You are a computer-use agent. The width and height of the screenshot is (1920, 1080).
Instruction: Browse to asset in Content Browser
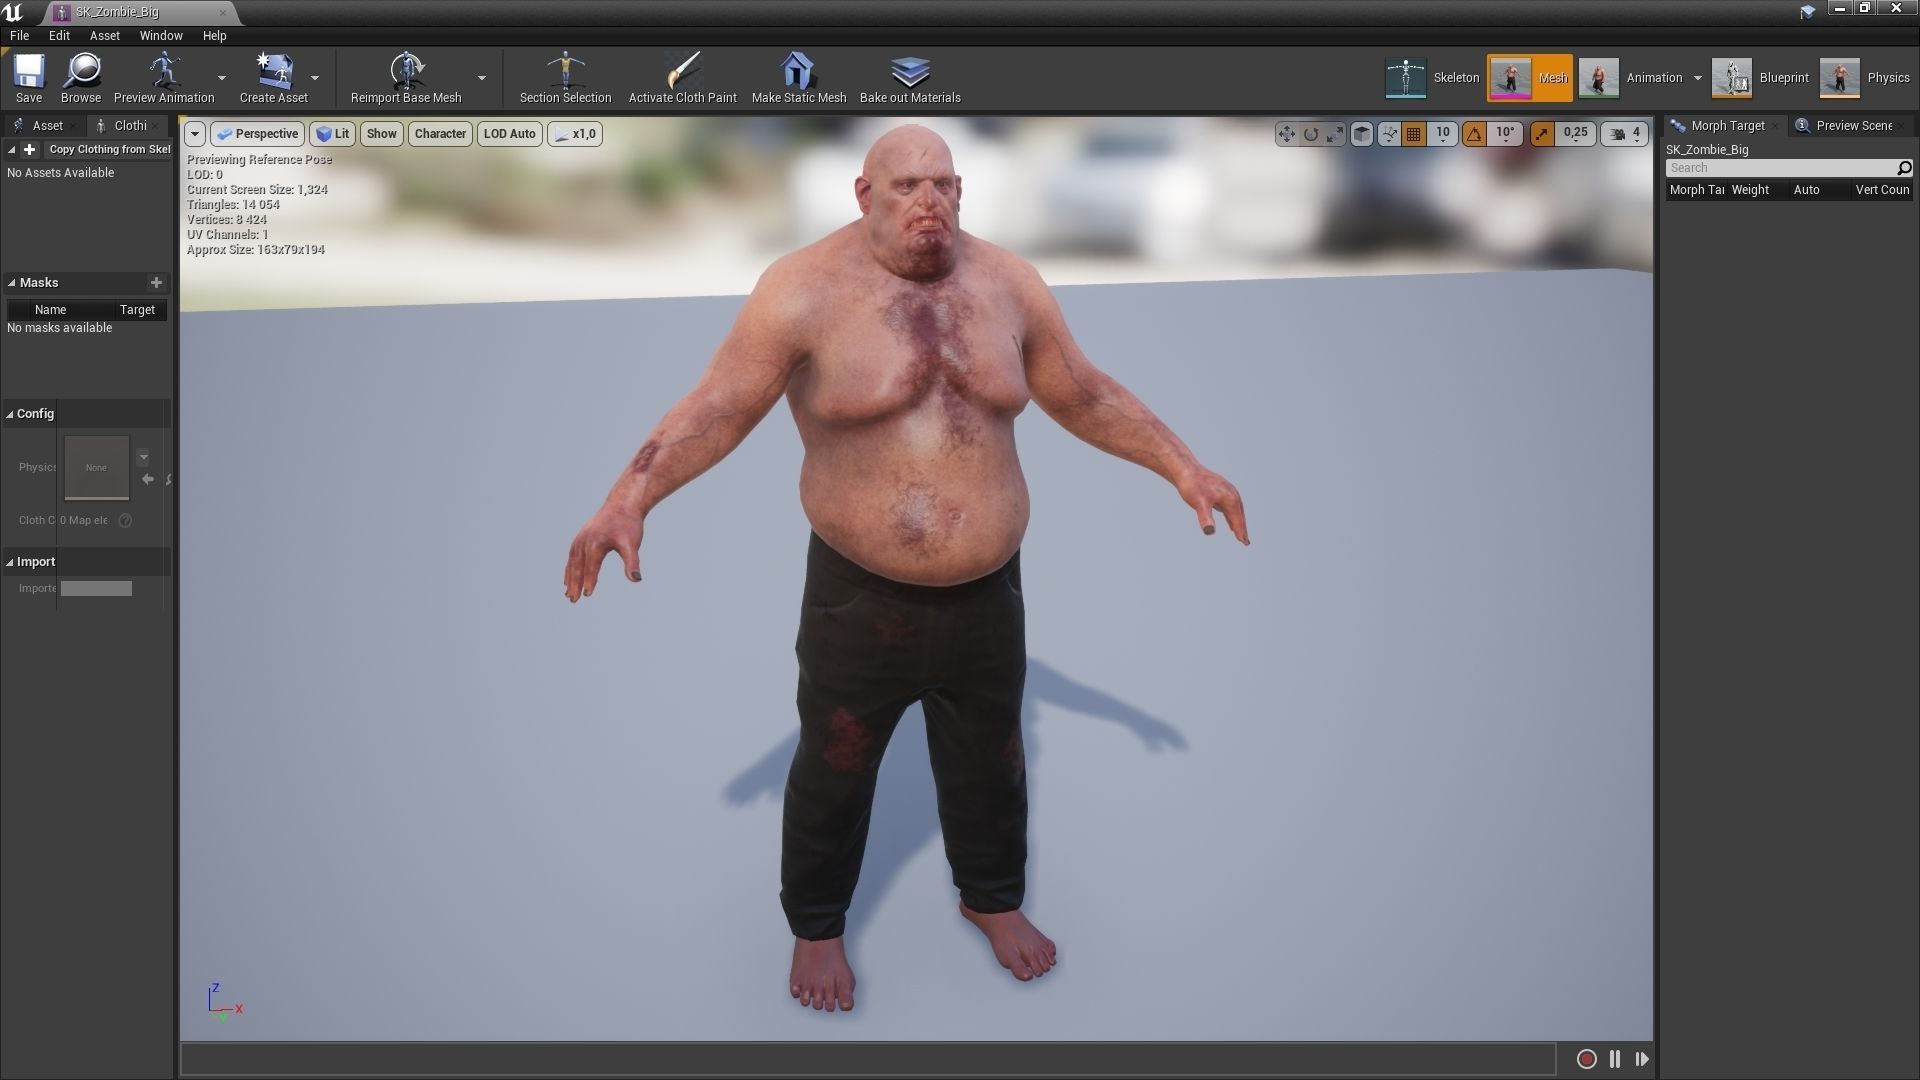tap(81, 78)
